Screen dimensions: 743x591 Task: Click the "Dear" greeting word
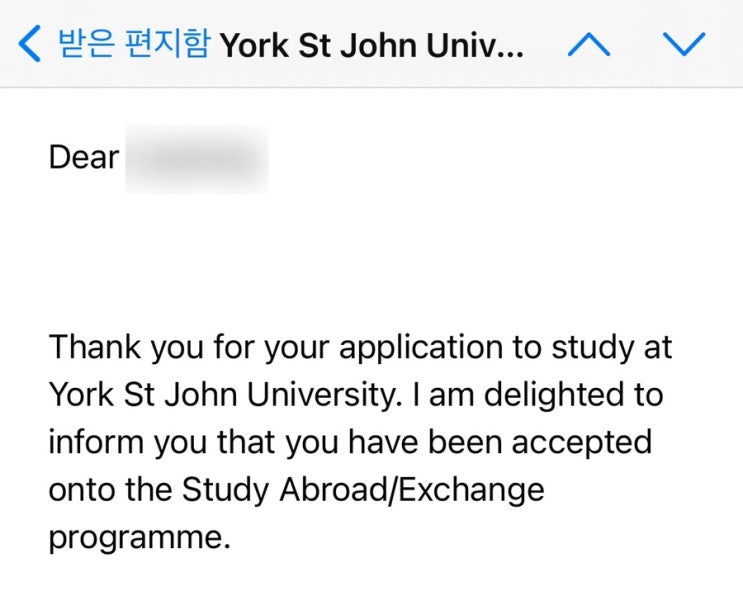[x=84, y=158]
